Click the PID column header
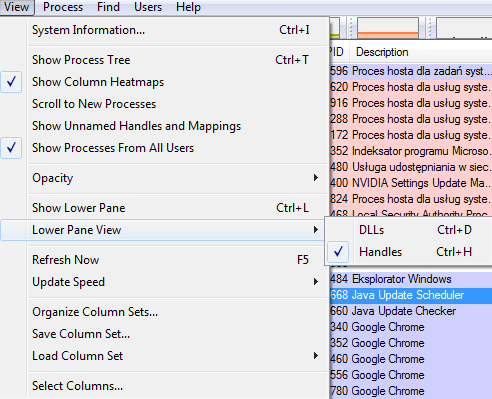This screenshot has width=492, height=399. pos(339,52)
